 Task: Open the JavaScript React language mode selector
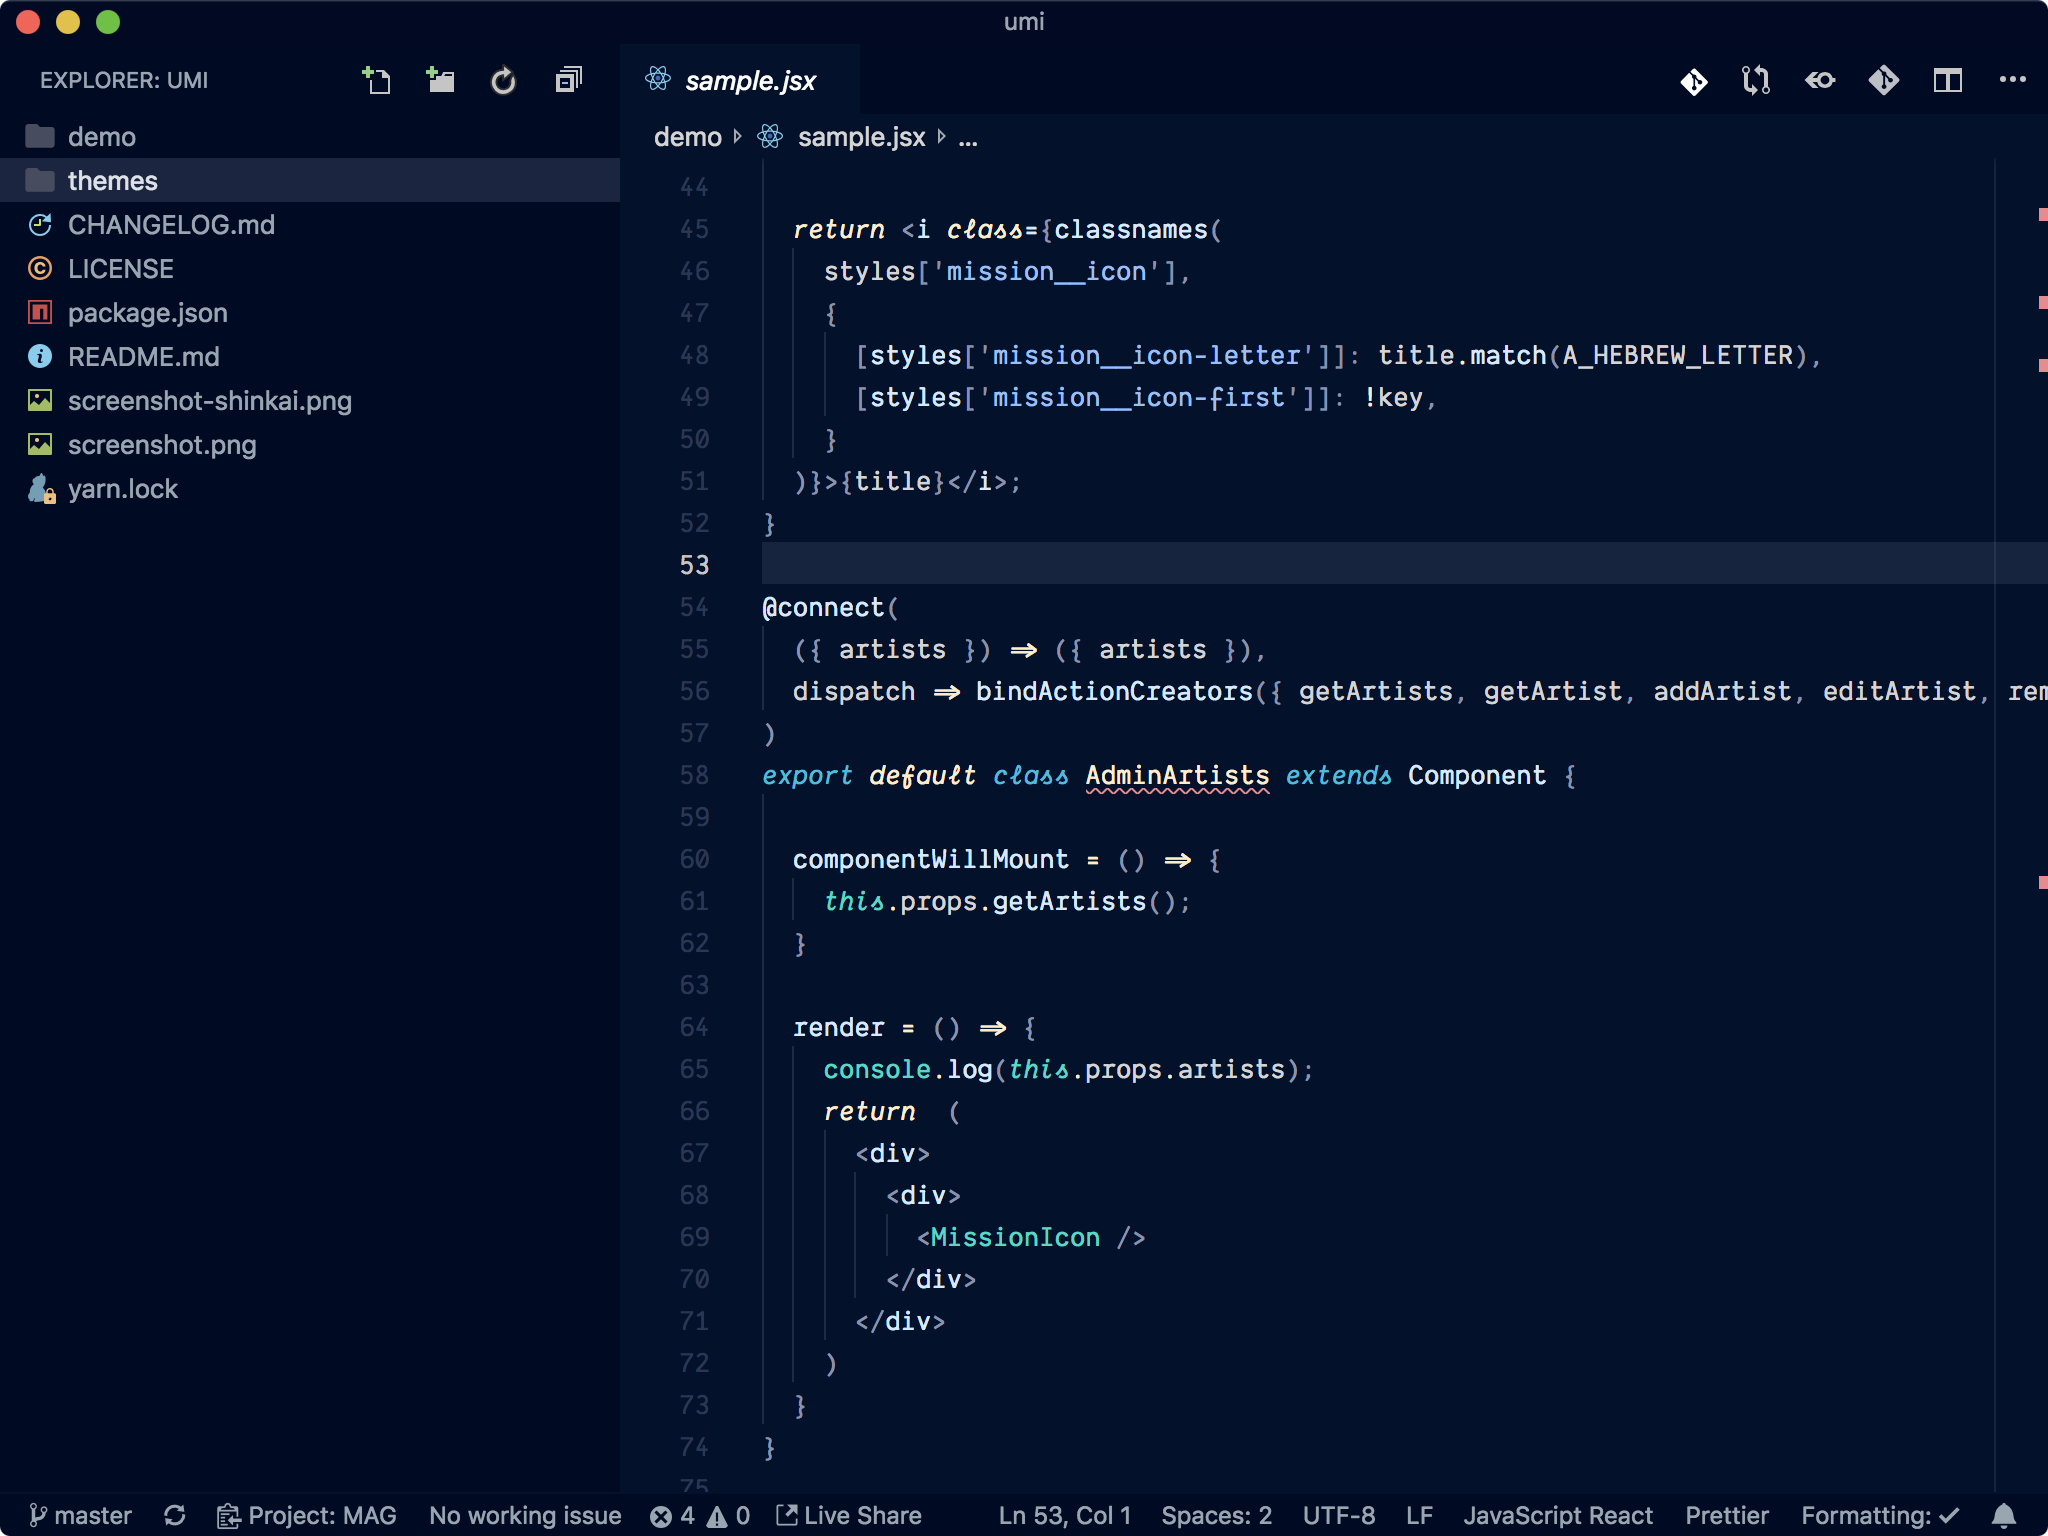(1557, 1516)
